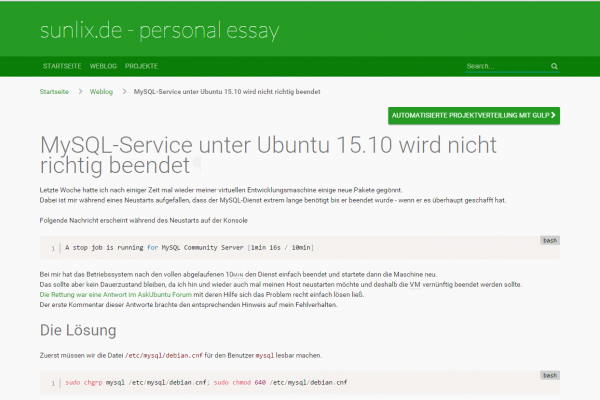This screenshot has height=400, width=600.
Task: Go to the Startseite breadcrumb link
Action: click(54, 92)
